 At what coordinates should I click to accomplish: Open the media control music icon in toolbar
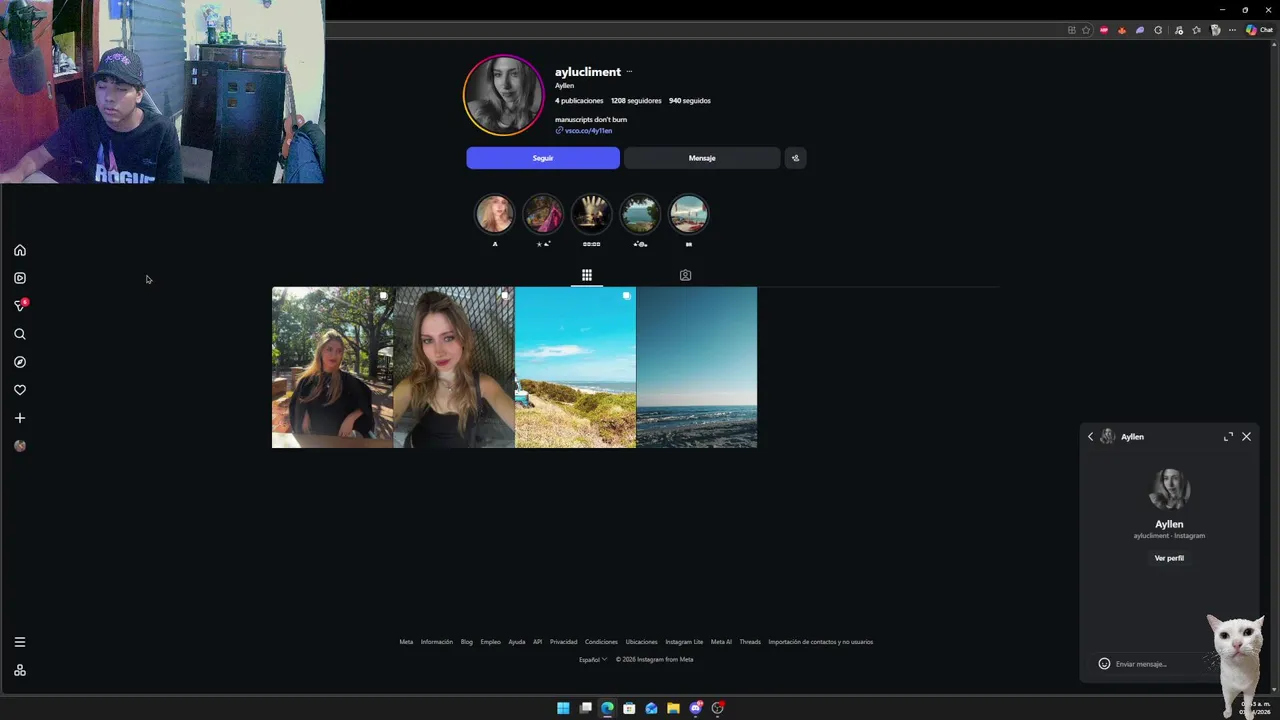(x=1179, y=30)
